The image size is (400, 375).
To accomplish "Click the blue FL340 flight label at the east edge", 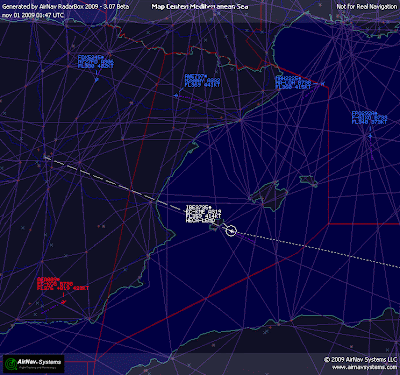I will click(369, 118).
